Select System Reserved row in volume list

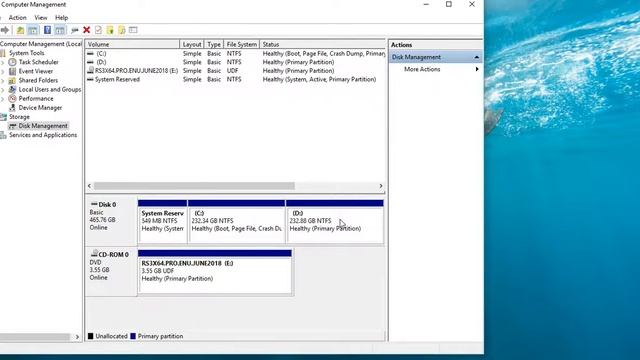(236, 79)
